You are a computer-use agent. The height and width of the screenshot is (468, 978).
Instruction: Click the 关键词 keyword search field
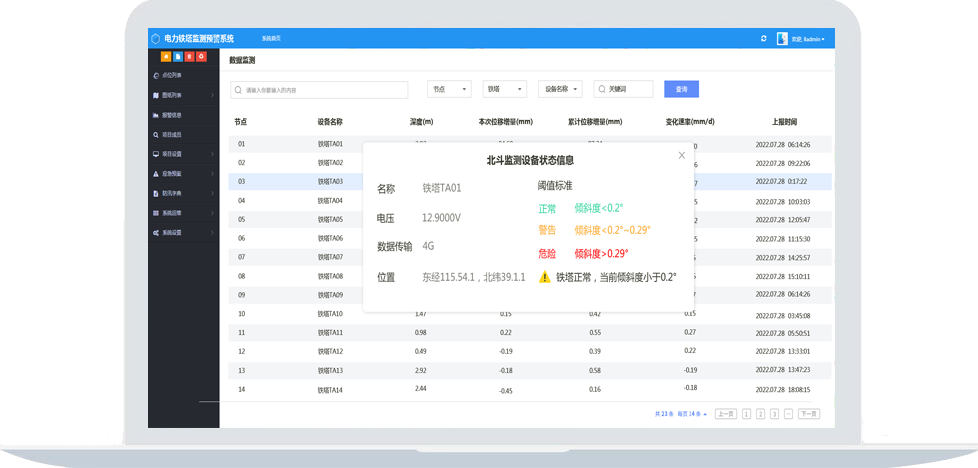[x=624, y=89]
